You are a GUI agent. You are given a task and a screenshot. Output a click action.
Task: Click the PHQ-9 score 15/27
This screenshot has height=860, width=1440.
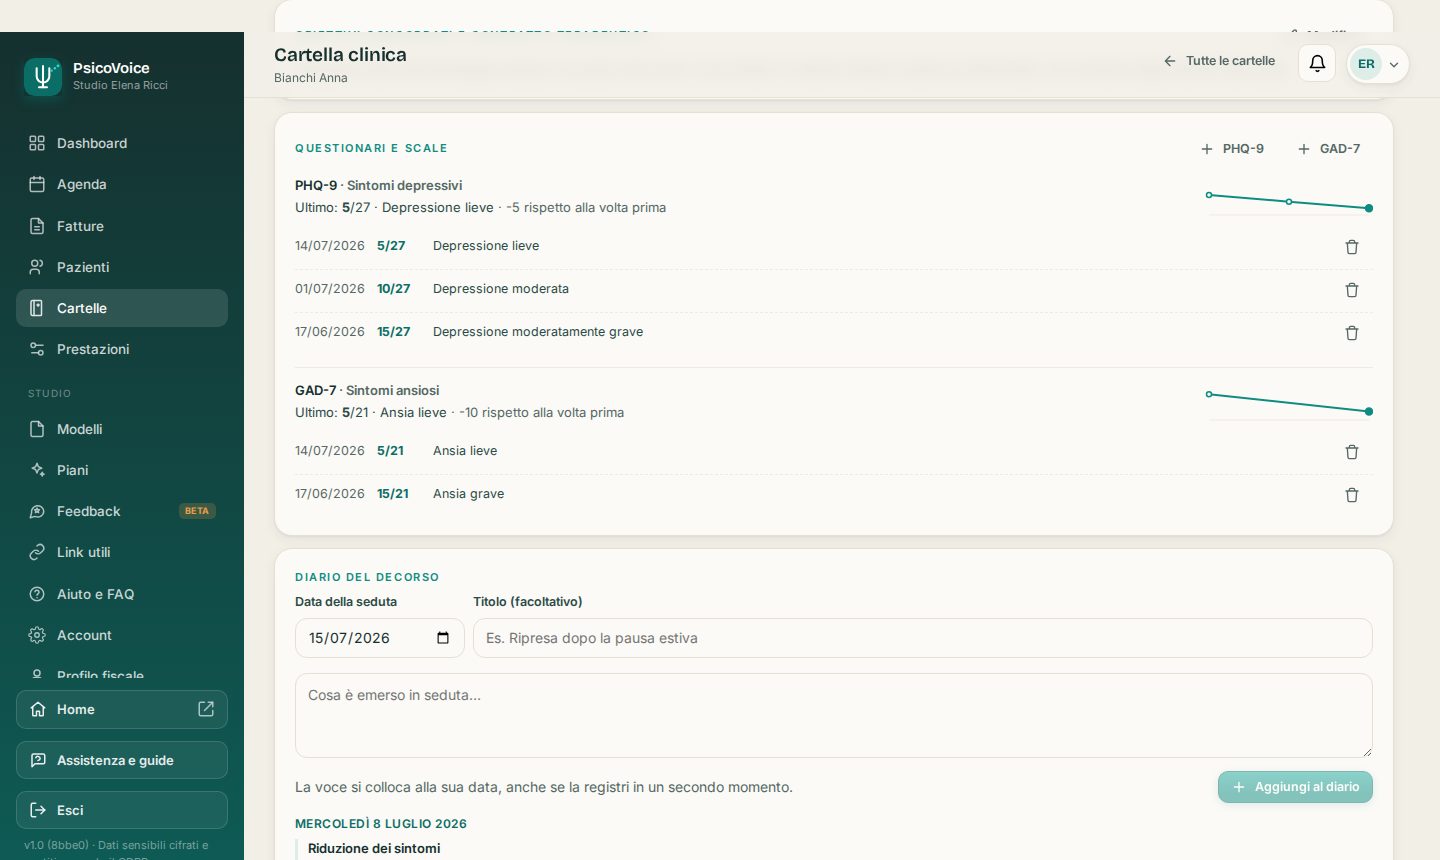(394, 332)
